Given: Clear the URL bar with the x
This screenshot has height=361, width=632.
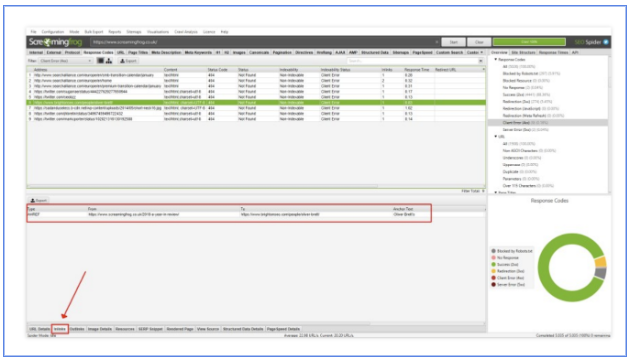Looking at the screenshot, I should click(437, 42).
